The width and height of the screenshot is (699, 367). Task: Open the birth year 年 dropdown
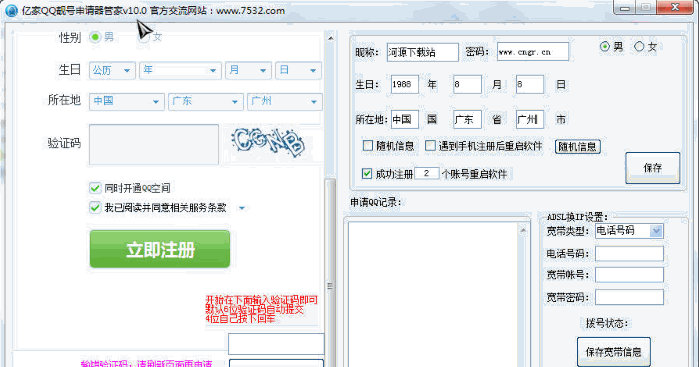point(180,70)
